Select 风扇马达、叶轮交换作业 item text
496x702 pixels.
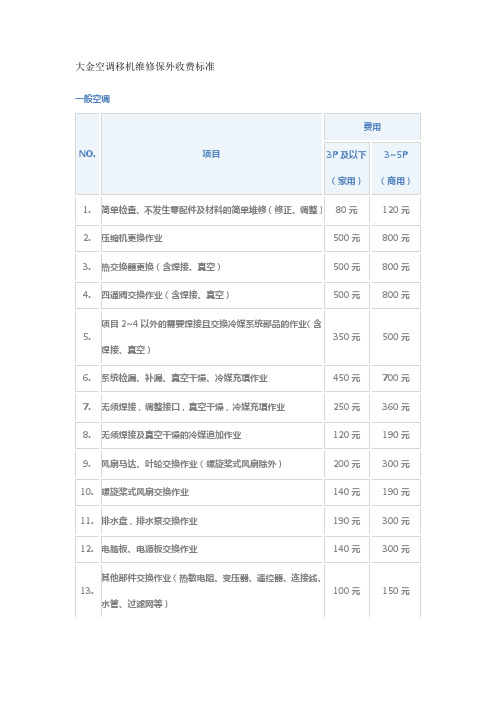point(192,464)
